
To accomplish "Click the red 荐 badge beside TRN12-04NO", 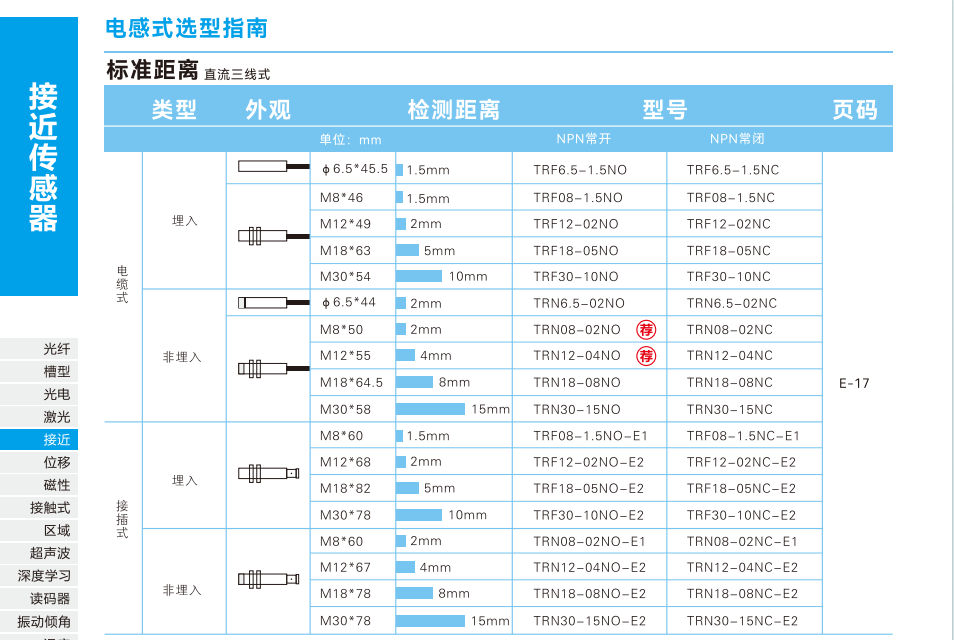I will pyautogui.click(x=647, y=356).
